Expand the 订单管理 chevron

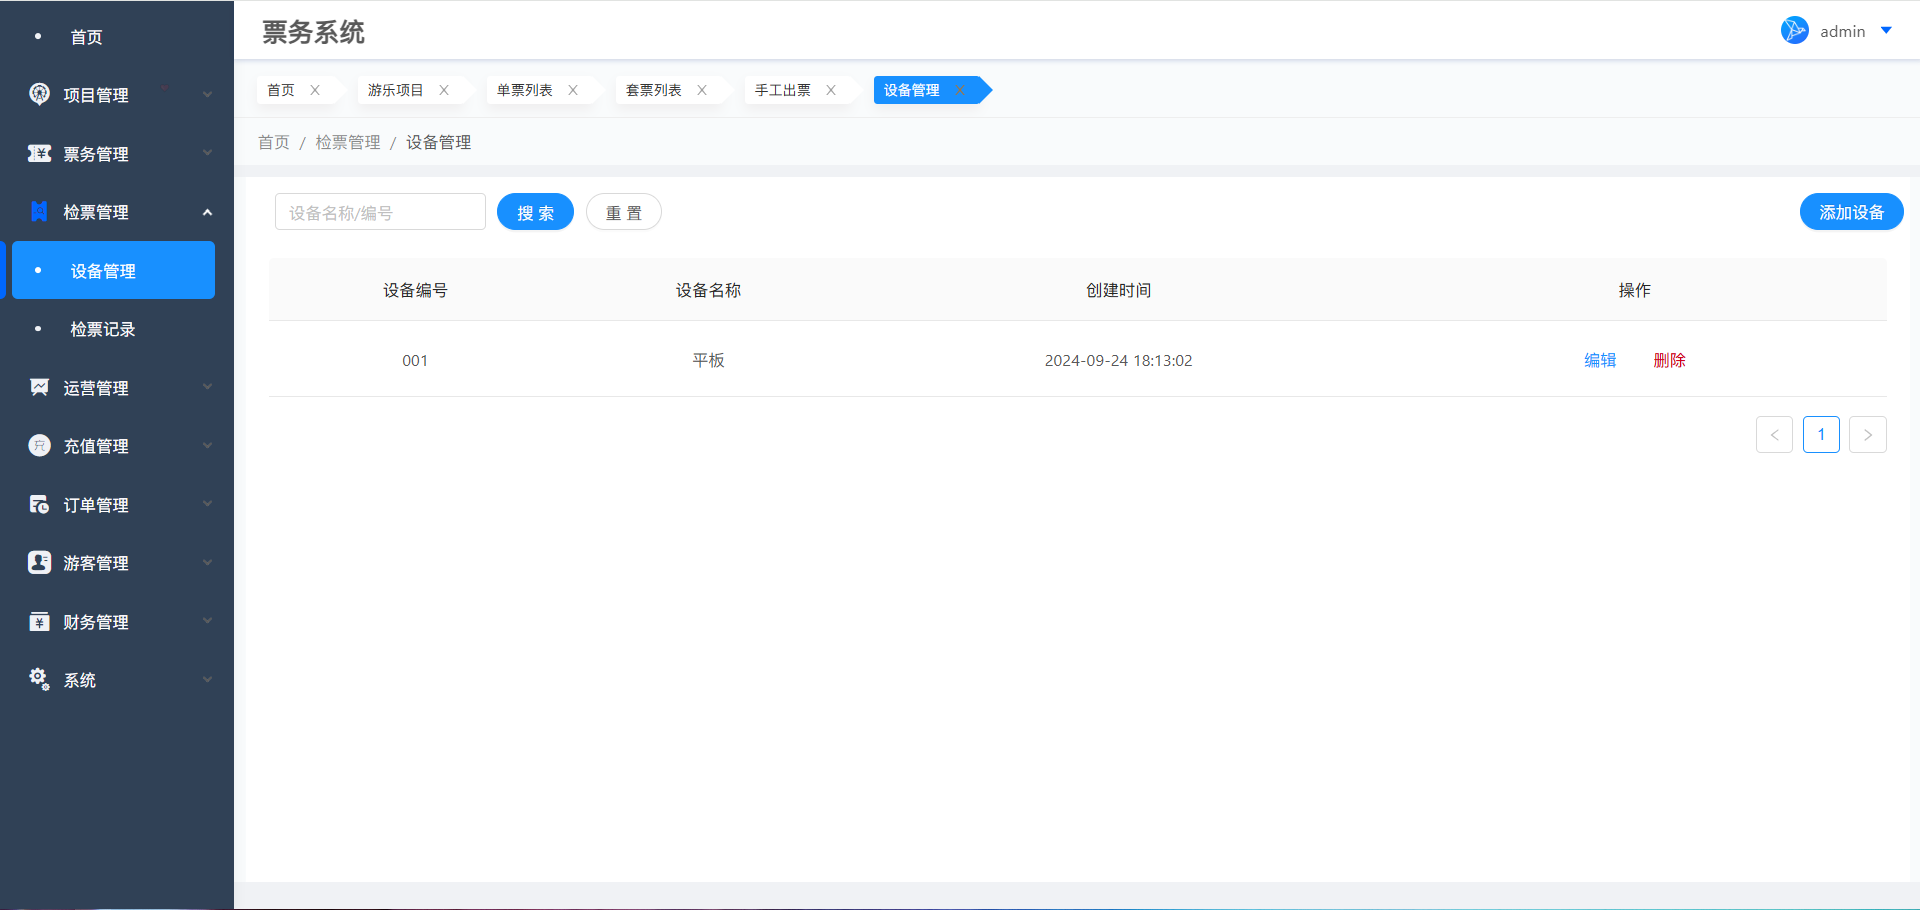coord(207,504)
